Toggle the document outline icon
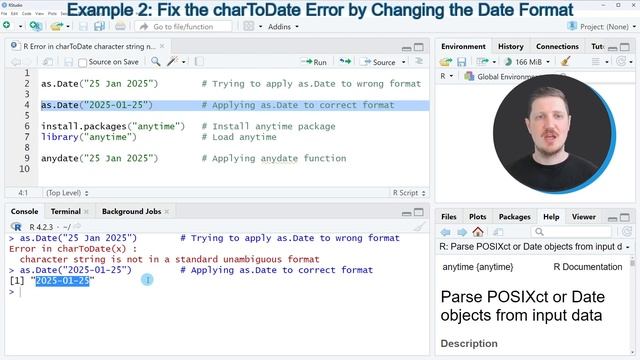Screen dimensions: 640x360 tap(419, 61)
